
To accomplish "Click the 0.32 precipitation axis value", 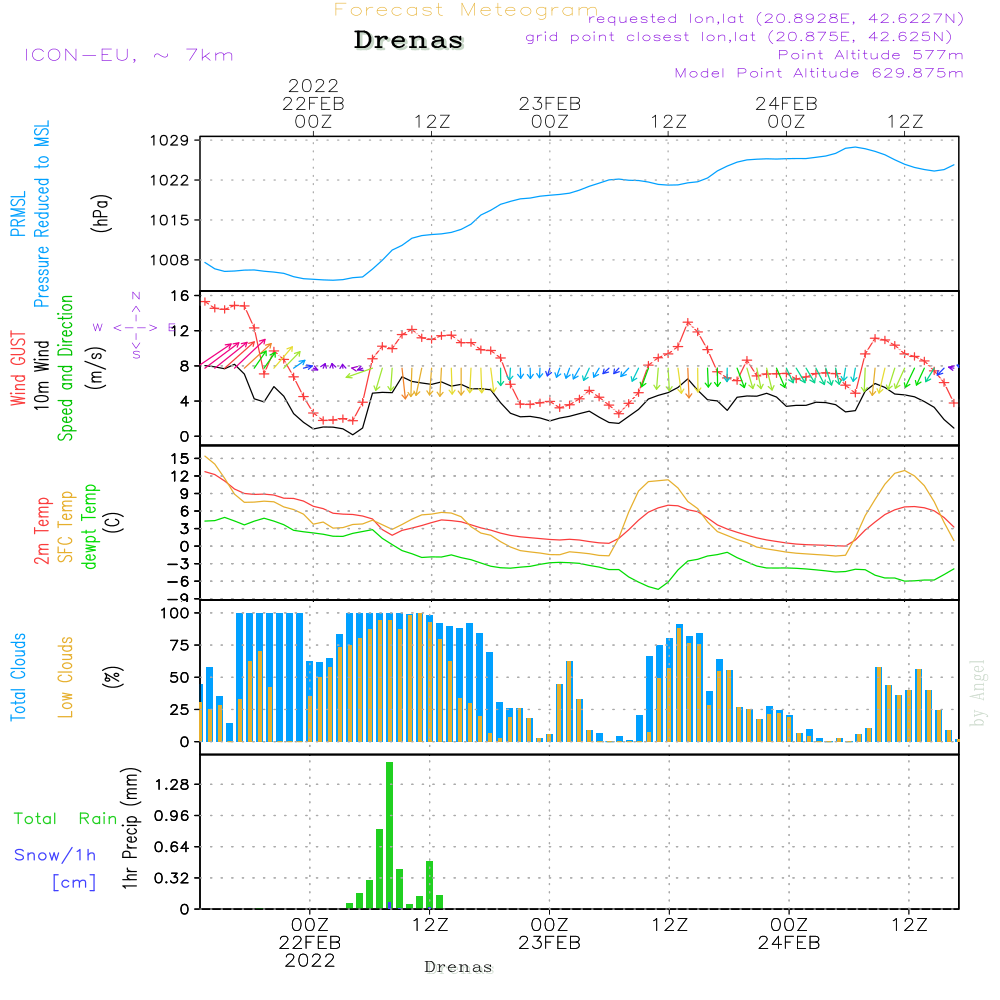I will (172, 878).
